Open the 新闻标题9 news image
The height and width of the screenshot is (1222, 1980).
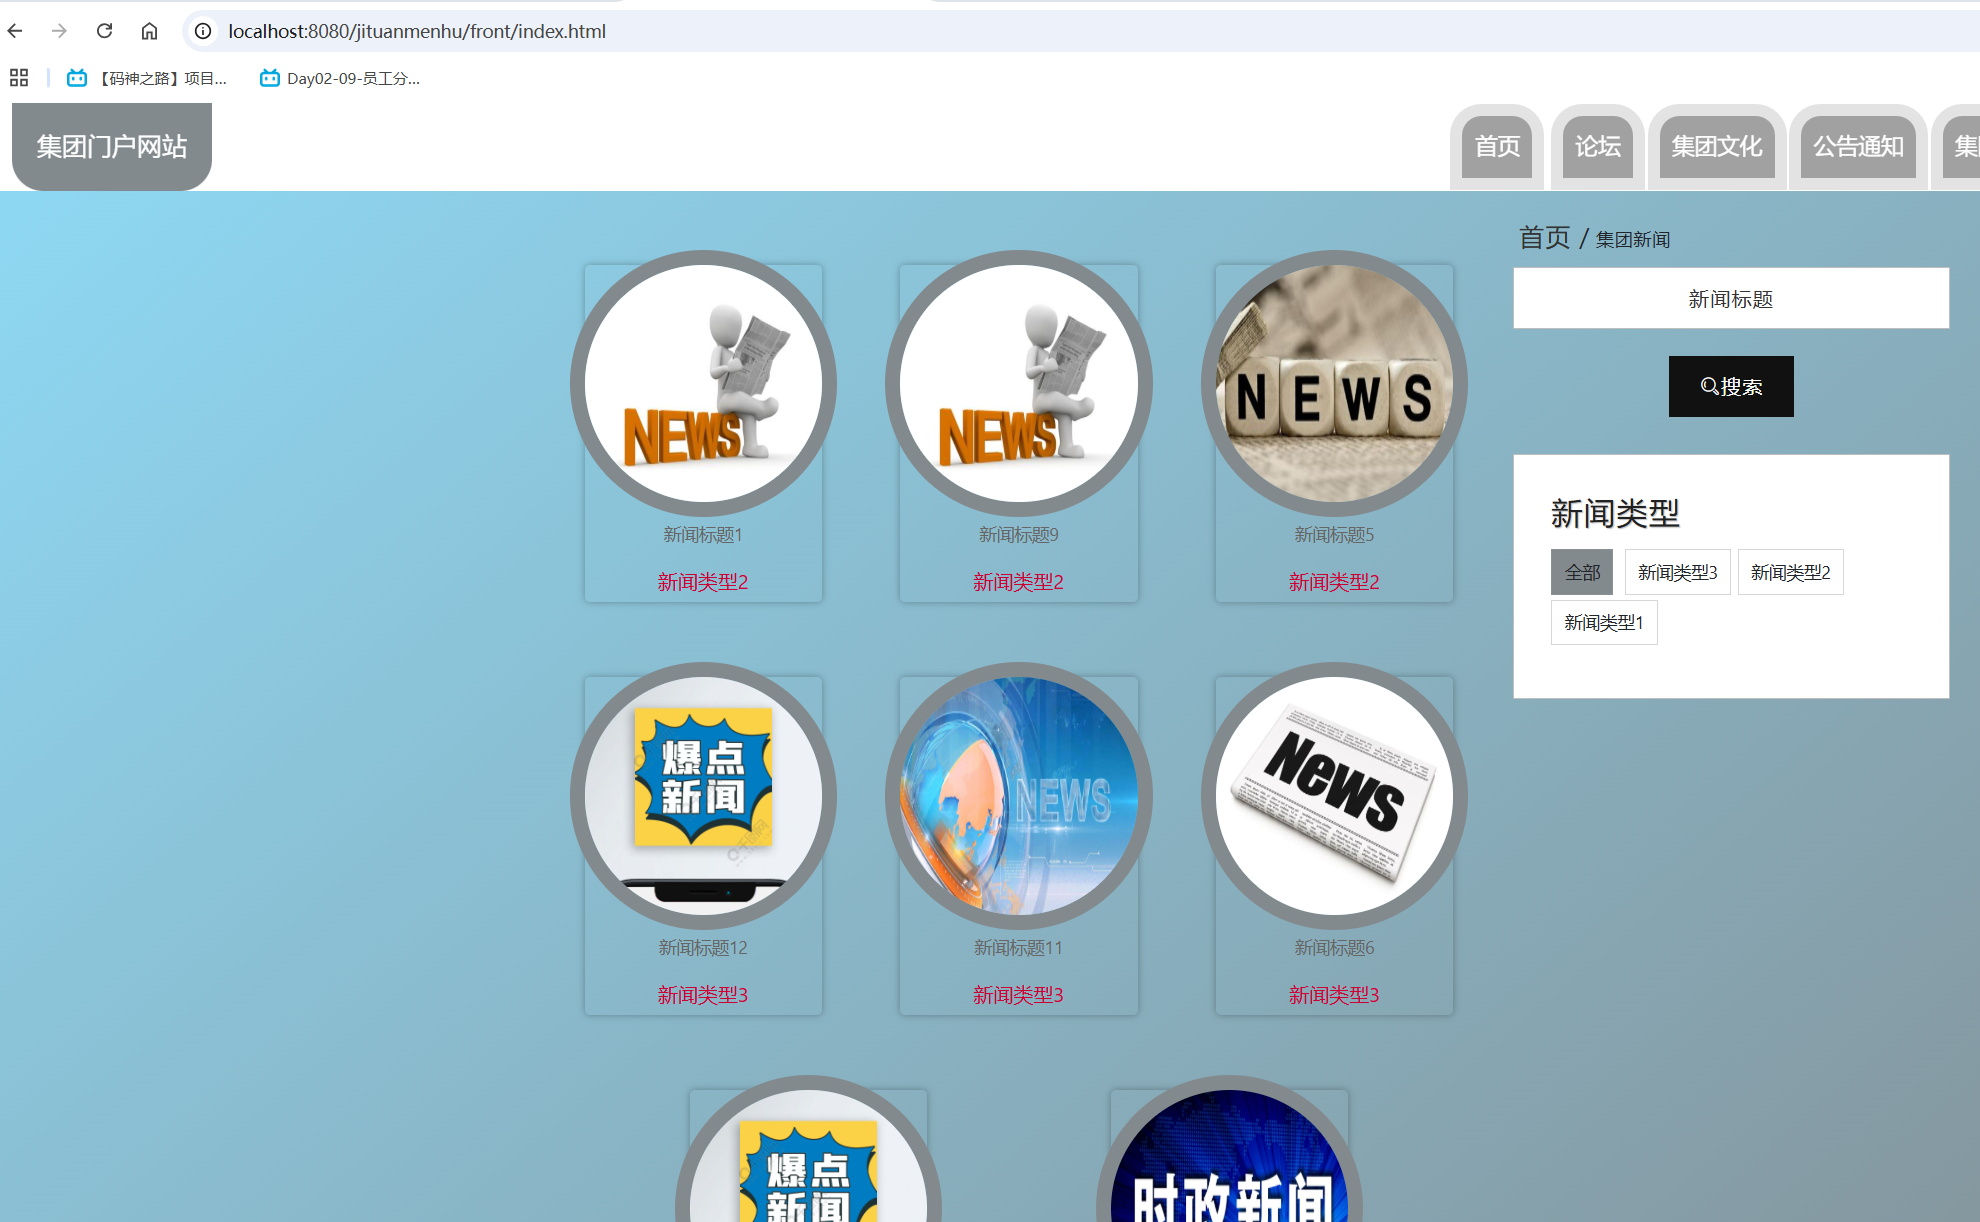[1018, 383]
